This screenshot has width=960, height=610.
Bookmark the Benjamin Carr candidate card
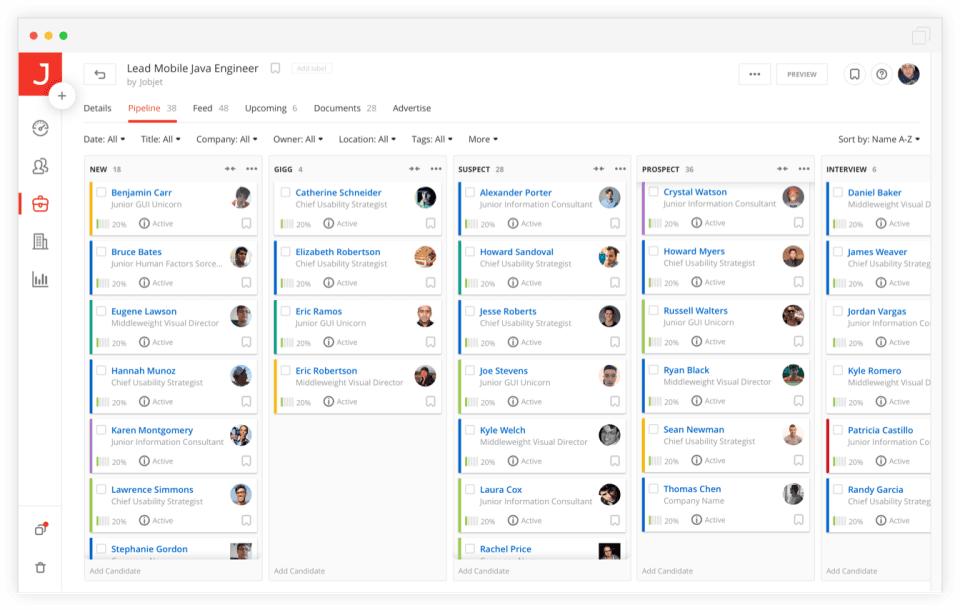246,224
